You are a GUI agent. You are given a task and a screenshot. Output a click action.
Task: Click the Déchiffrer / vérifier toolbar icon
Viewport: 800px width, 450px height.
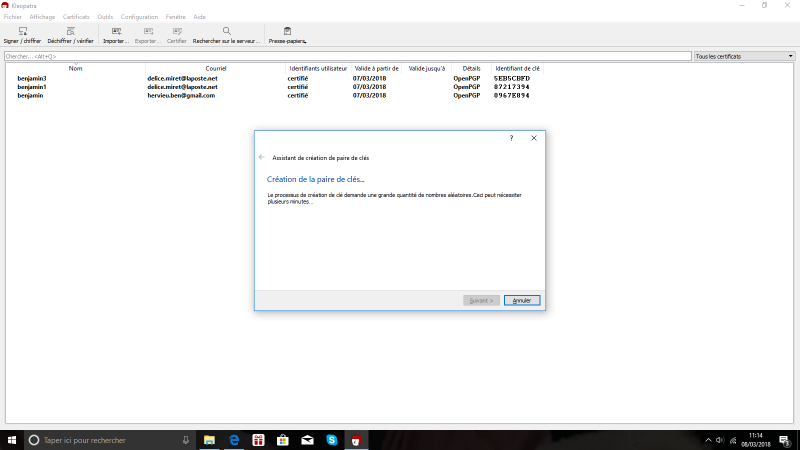tap(70, 31)
